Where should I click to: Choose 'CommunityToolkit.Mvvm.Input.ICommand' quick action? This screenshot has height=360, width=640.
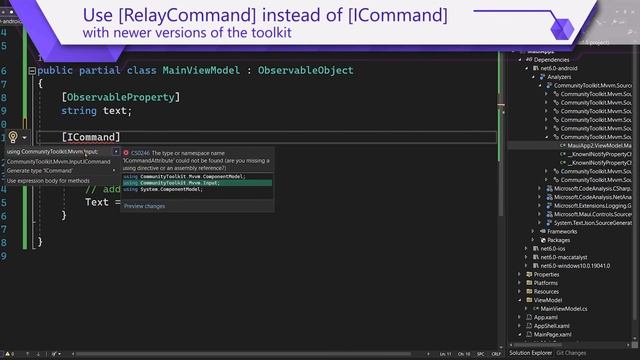(x=58, y=162)
